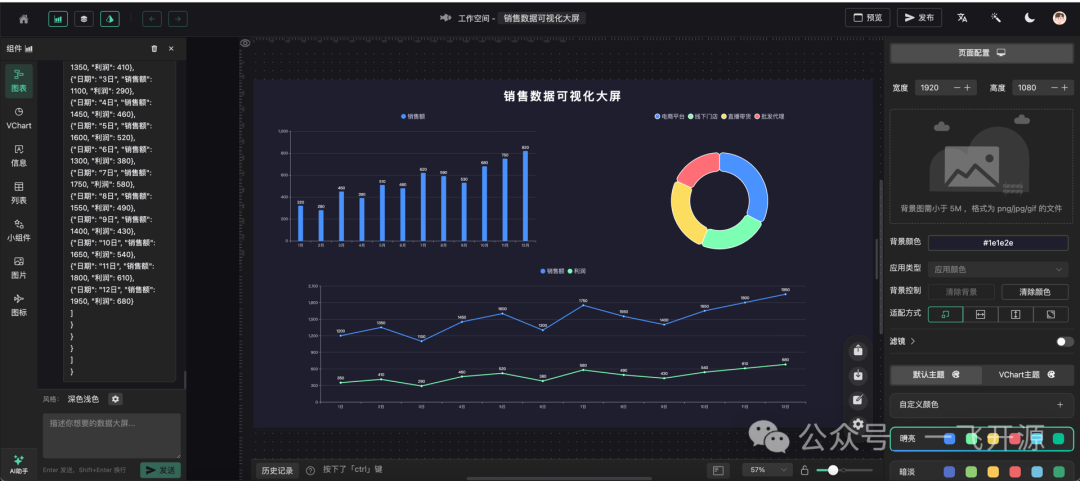Open 历史记录 history
This screenshot has width=1080, height=481.
point(278,471)
